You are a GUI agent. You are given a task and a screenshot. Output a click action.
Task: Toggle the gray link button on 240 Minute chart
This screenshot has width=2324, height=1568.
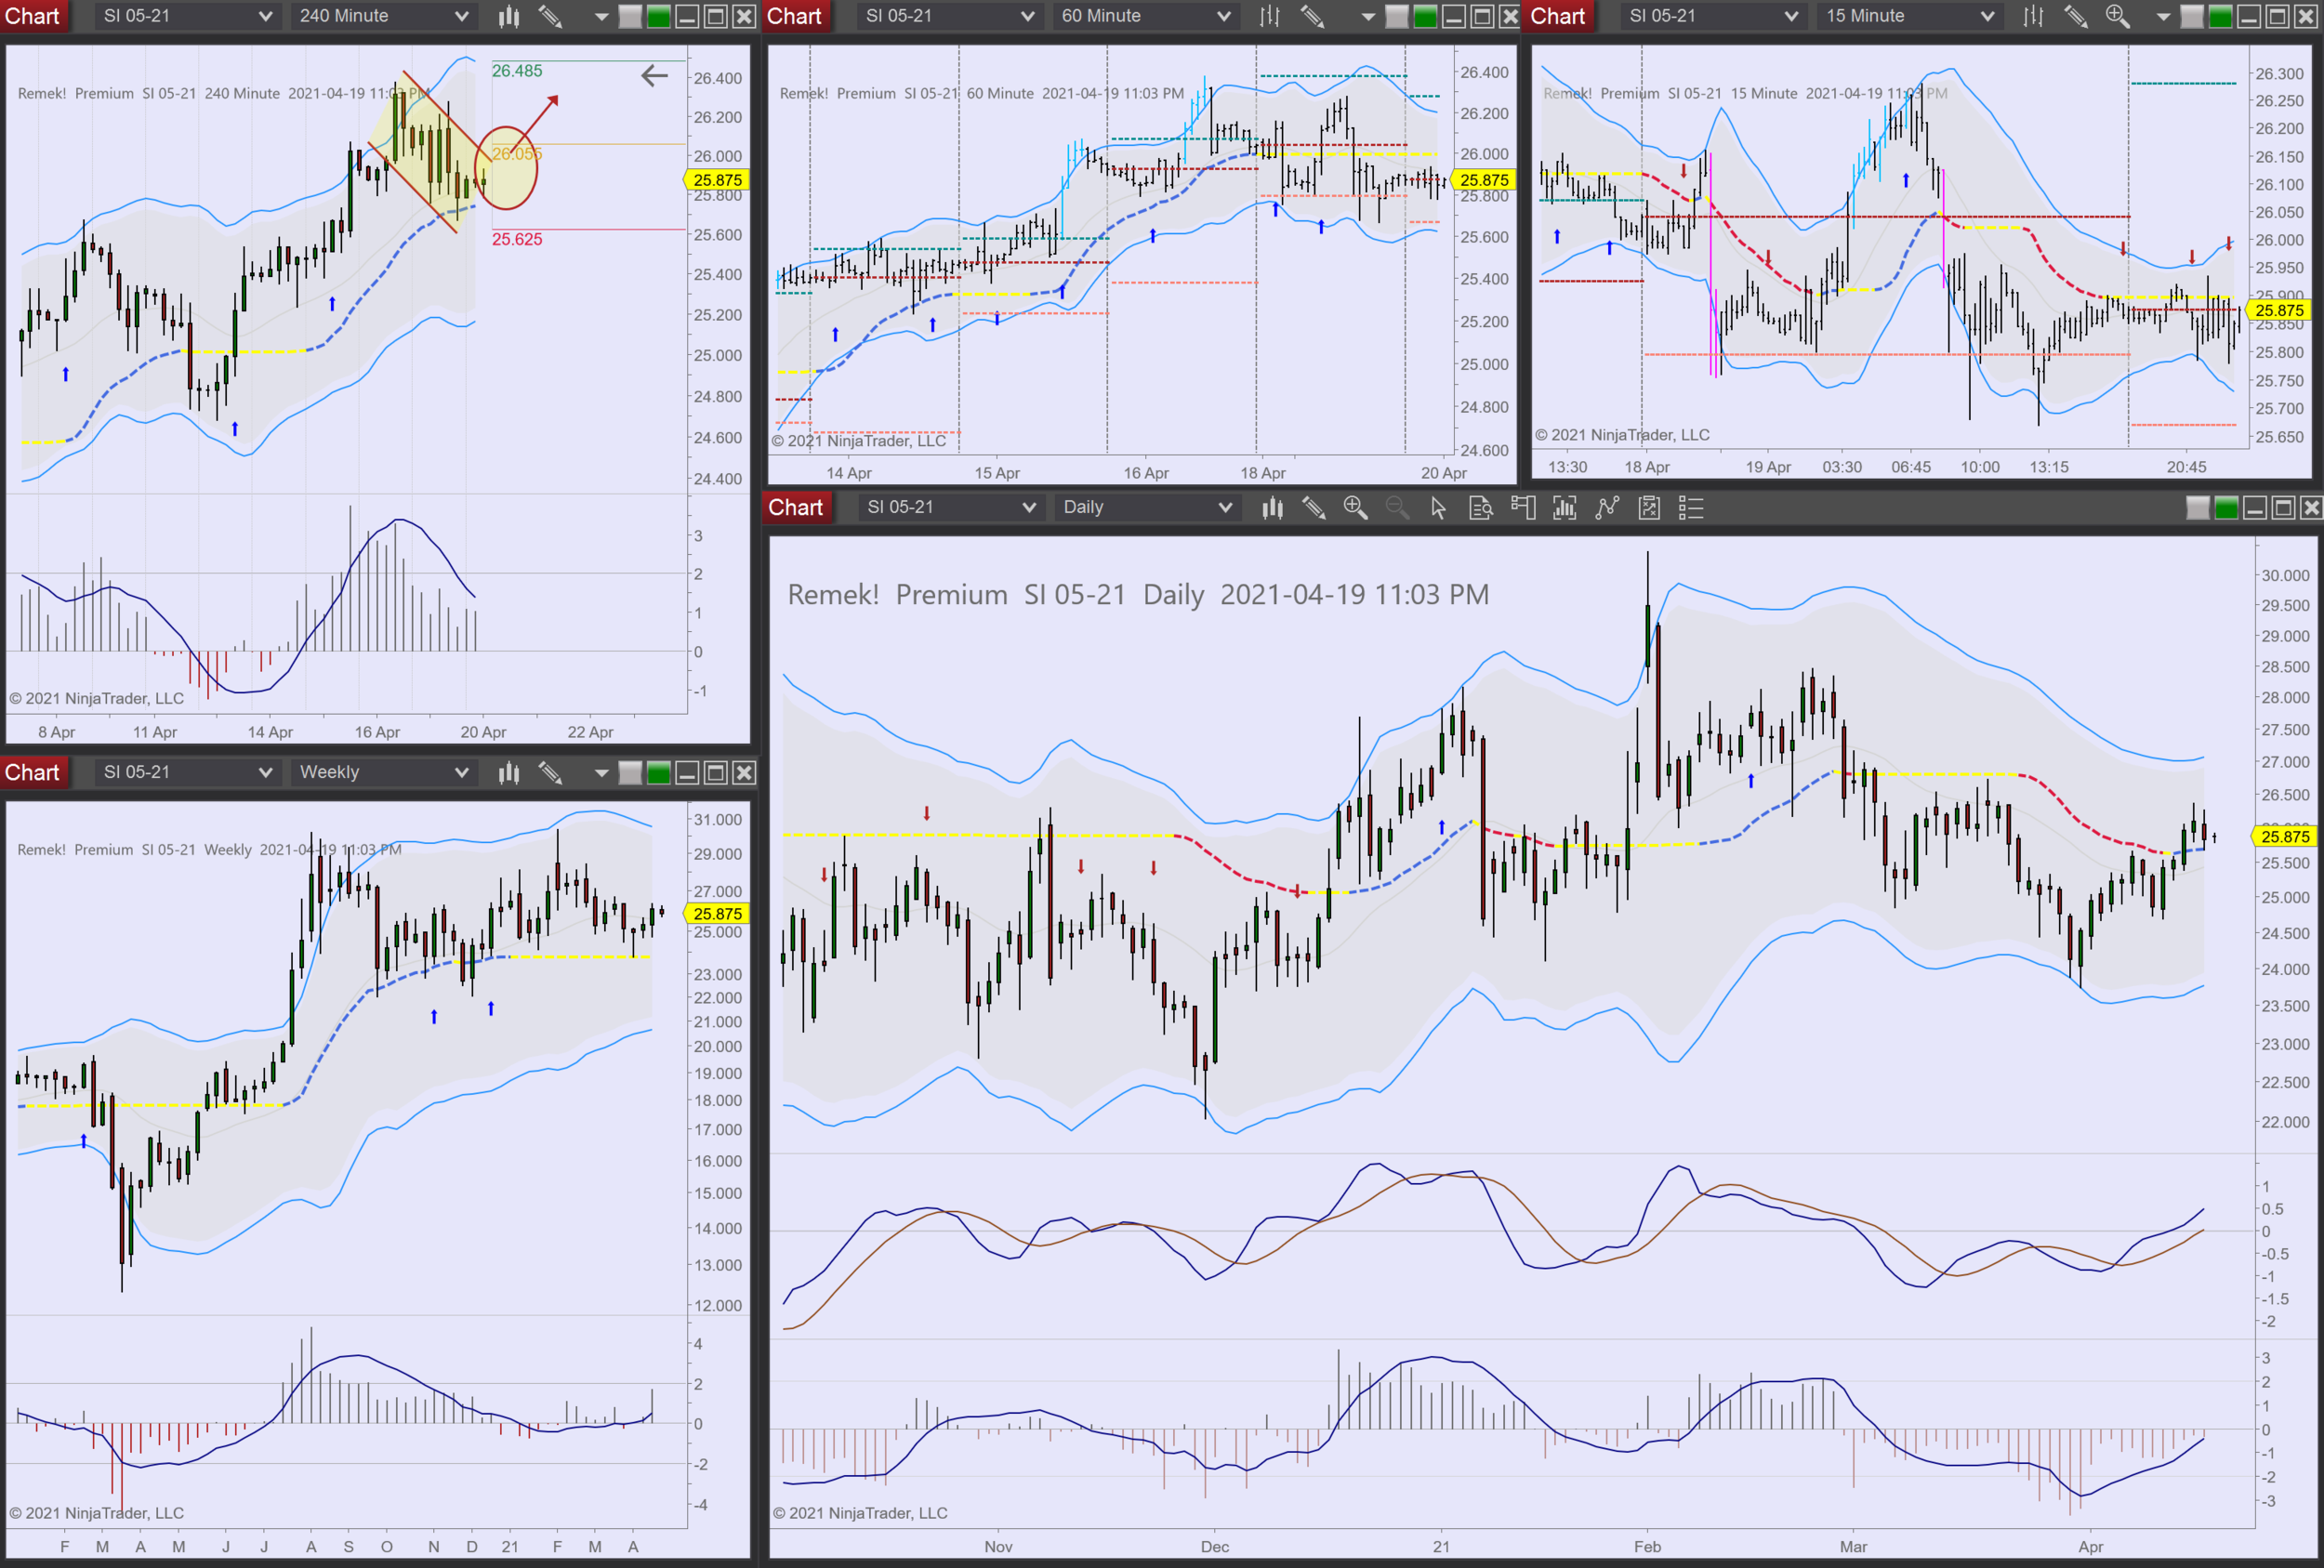630,16
